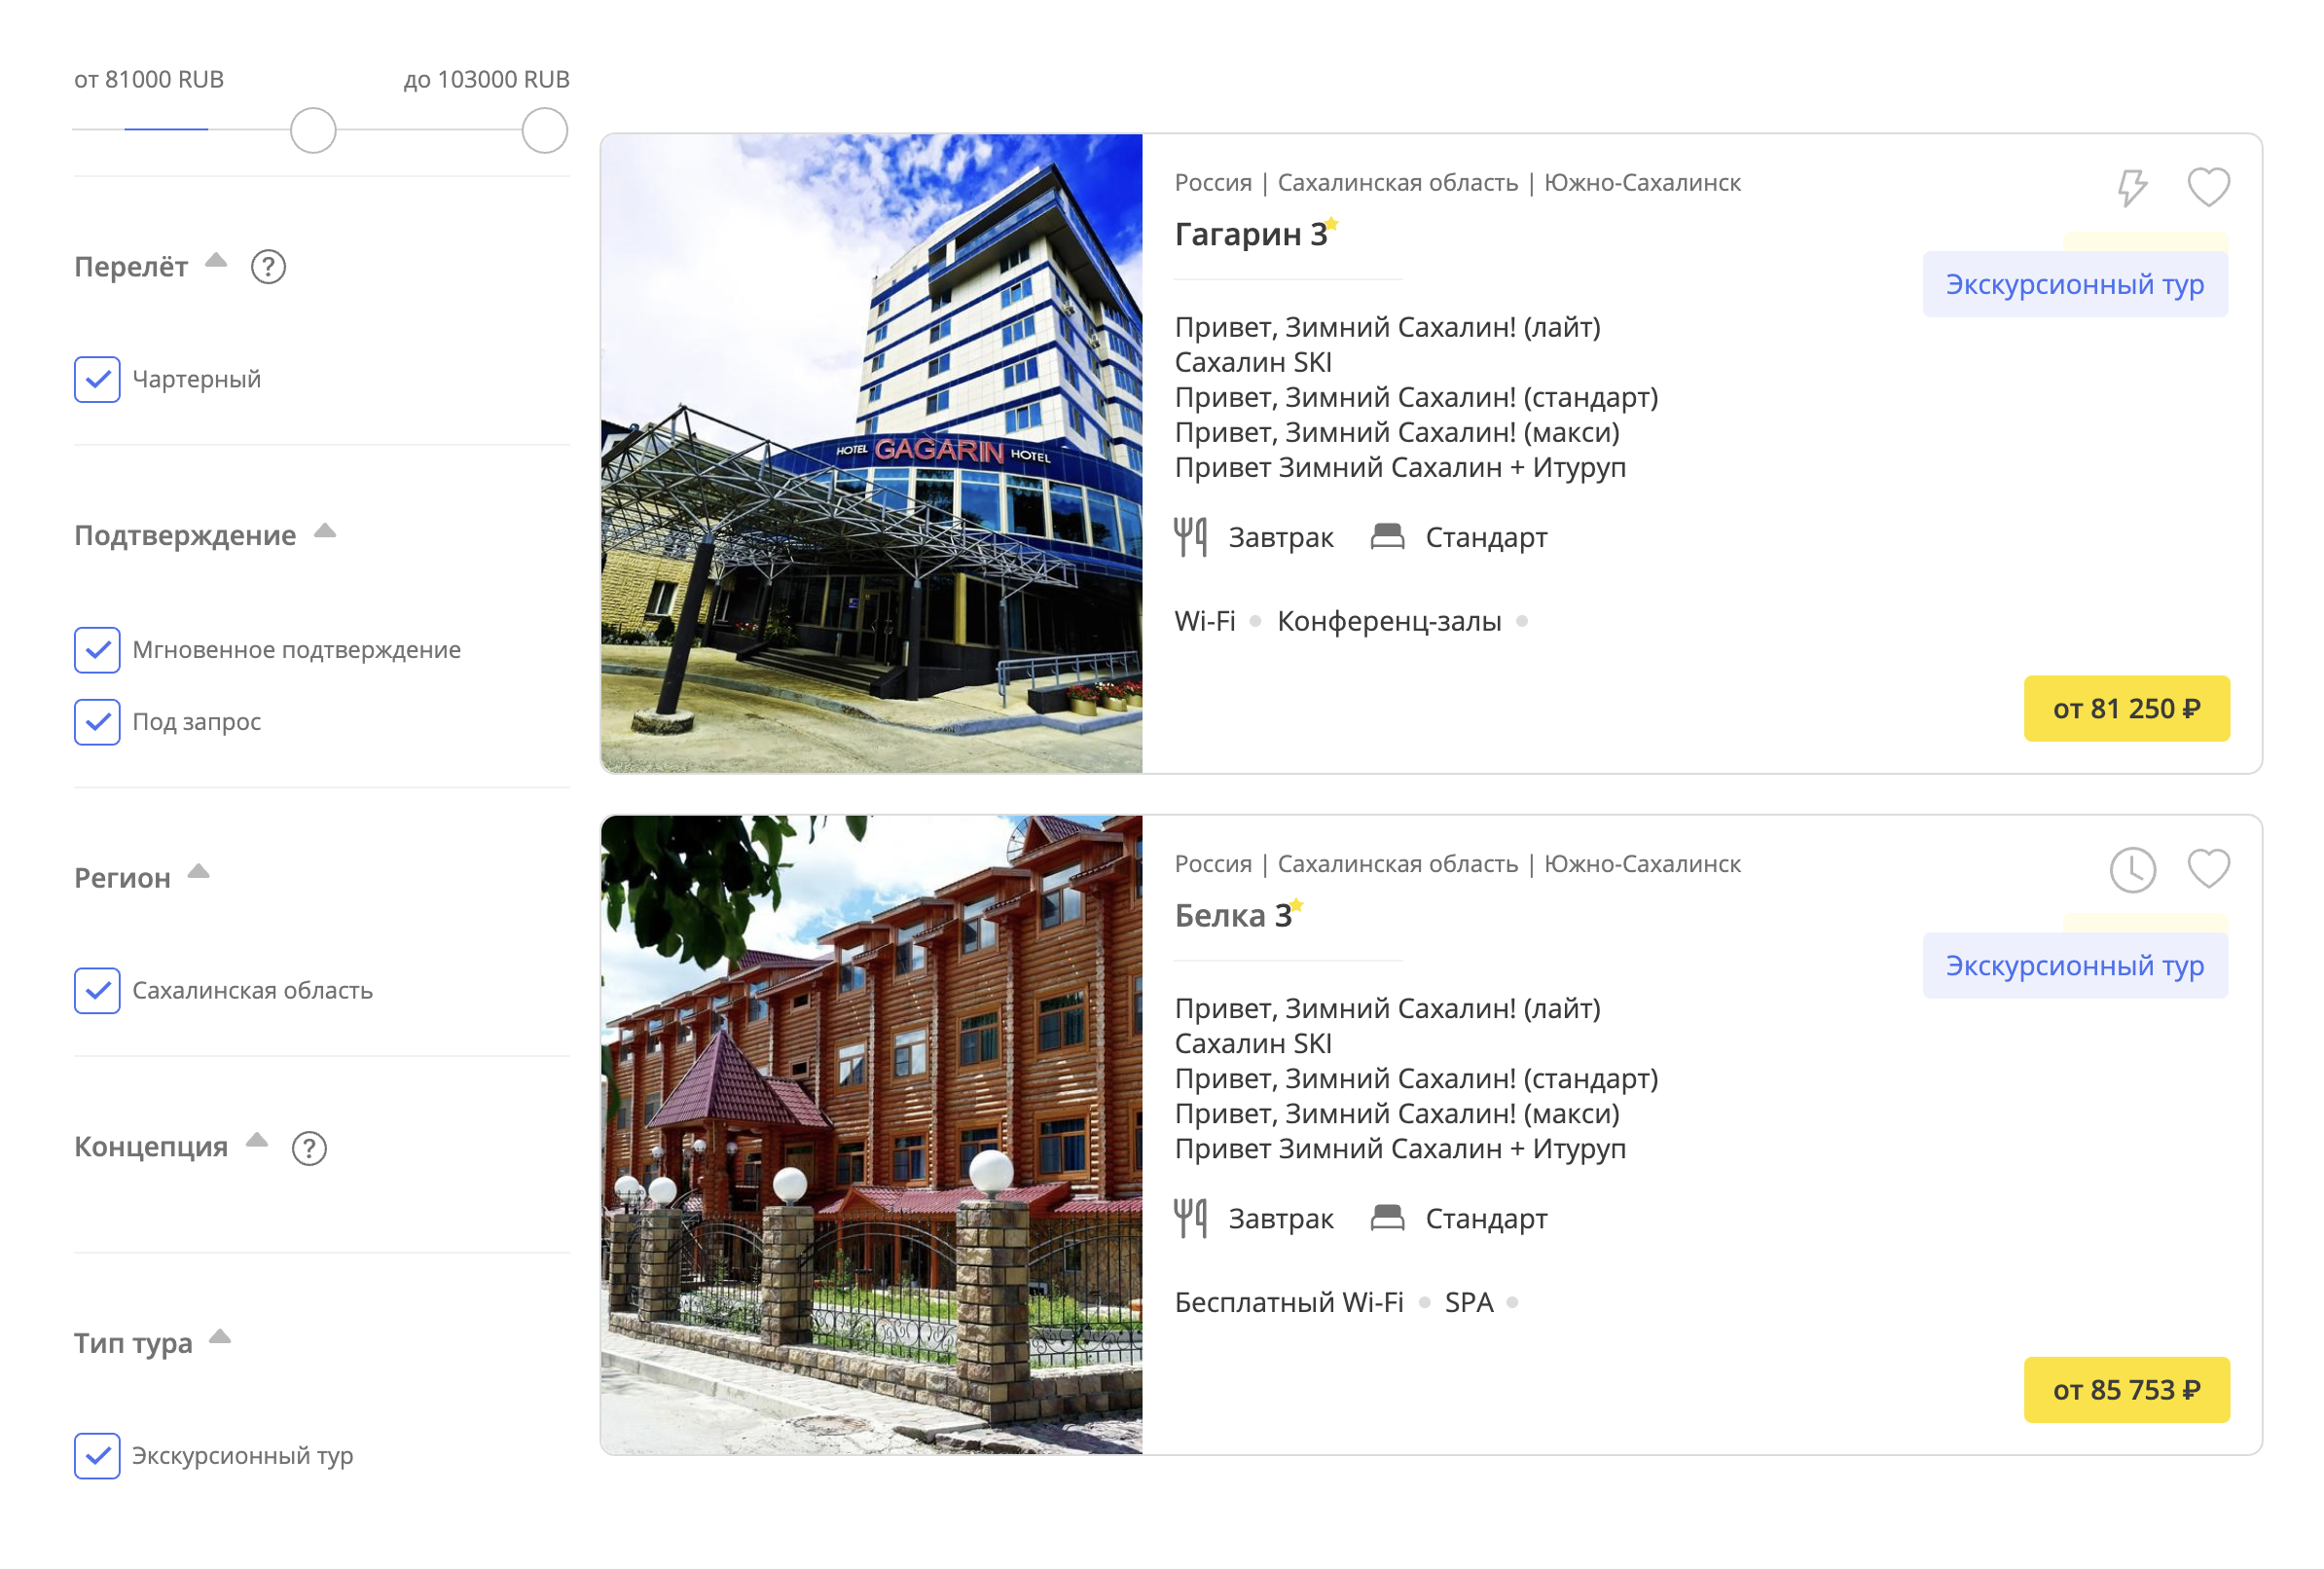Open help question mark next to Концепция
Image resolution: width=2324 pixels, height=1569 pixels.
coord(309,1148)
